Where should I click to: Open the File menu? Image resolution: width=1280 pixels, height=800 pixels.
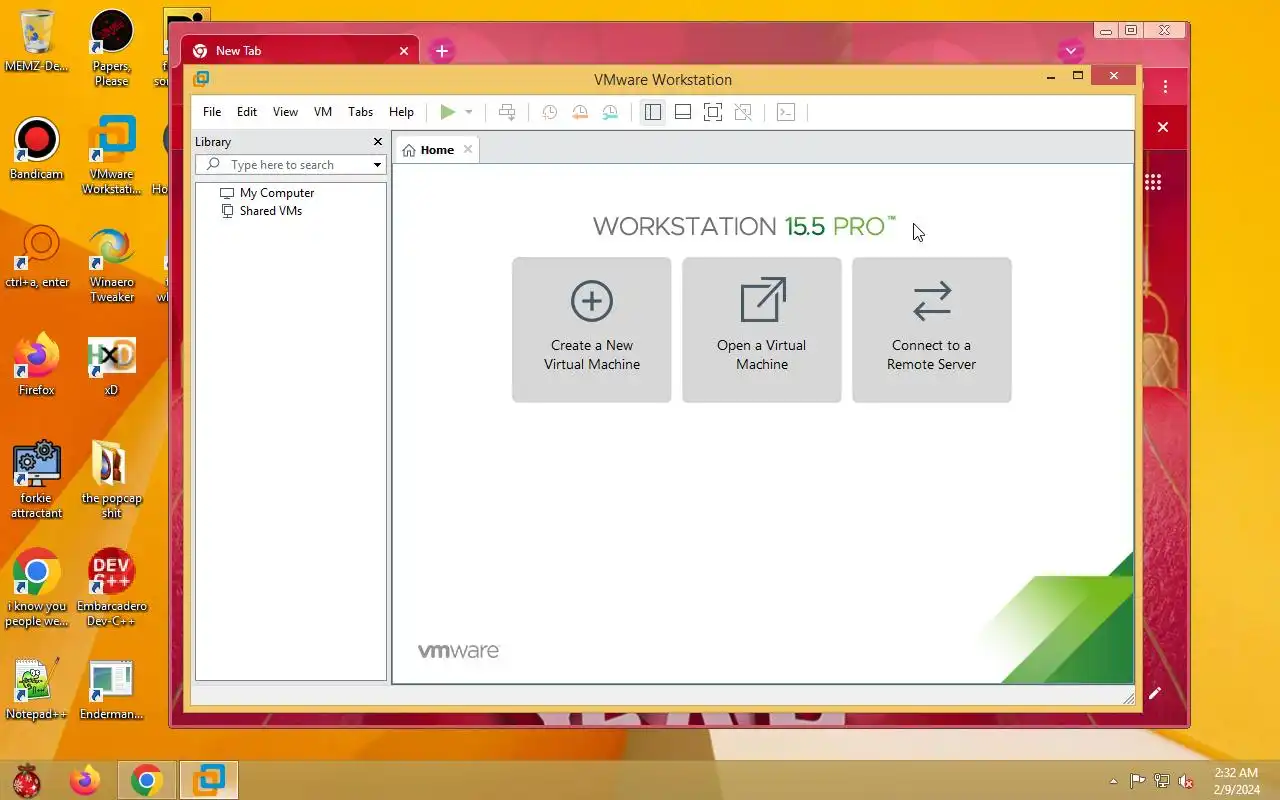click(x=212, y=112)
